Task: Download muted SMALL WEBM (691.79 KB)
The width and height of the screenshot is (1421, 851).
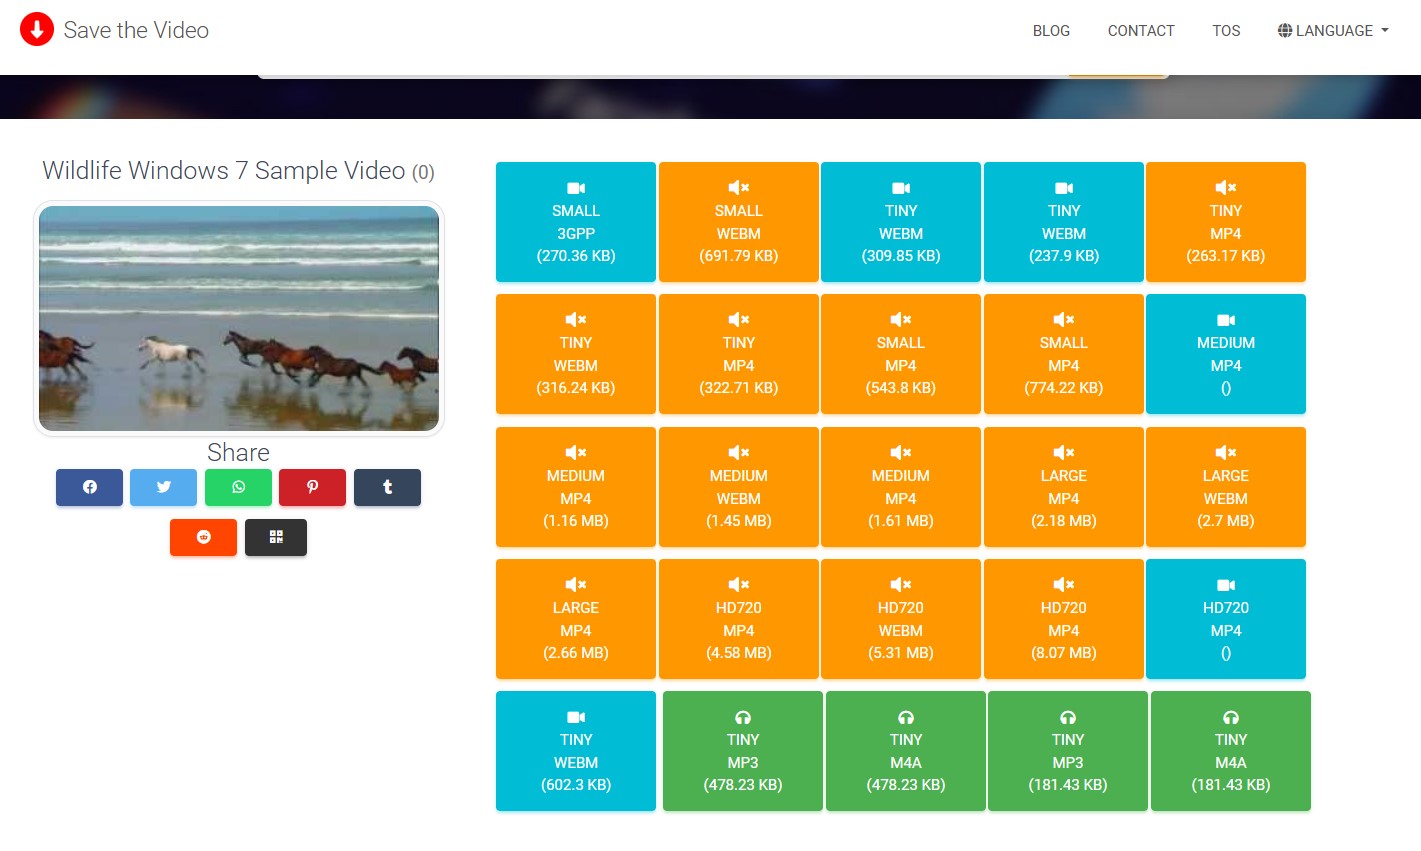Action: coord(739,222)
